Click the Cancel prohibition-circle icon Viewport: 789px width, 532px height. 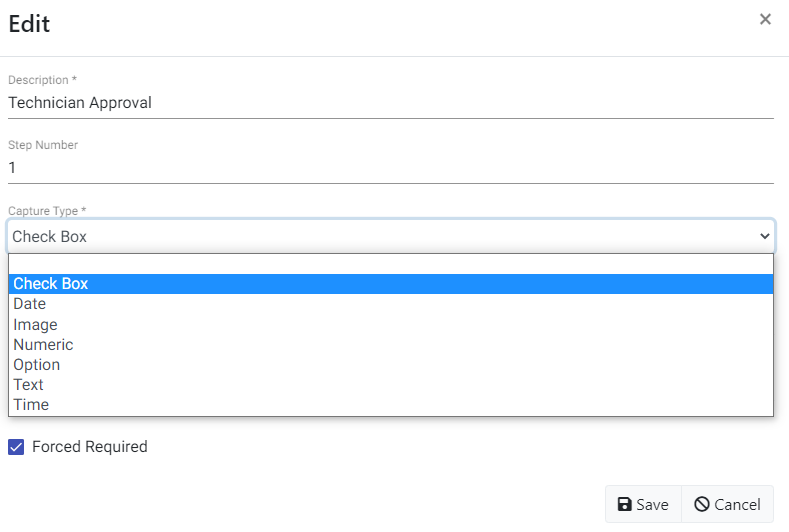(x=702, y=505)
